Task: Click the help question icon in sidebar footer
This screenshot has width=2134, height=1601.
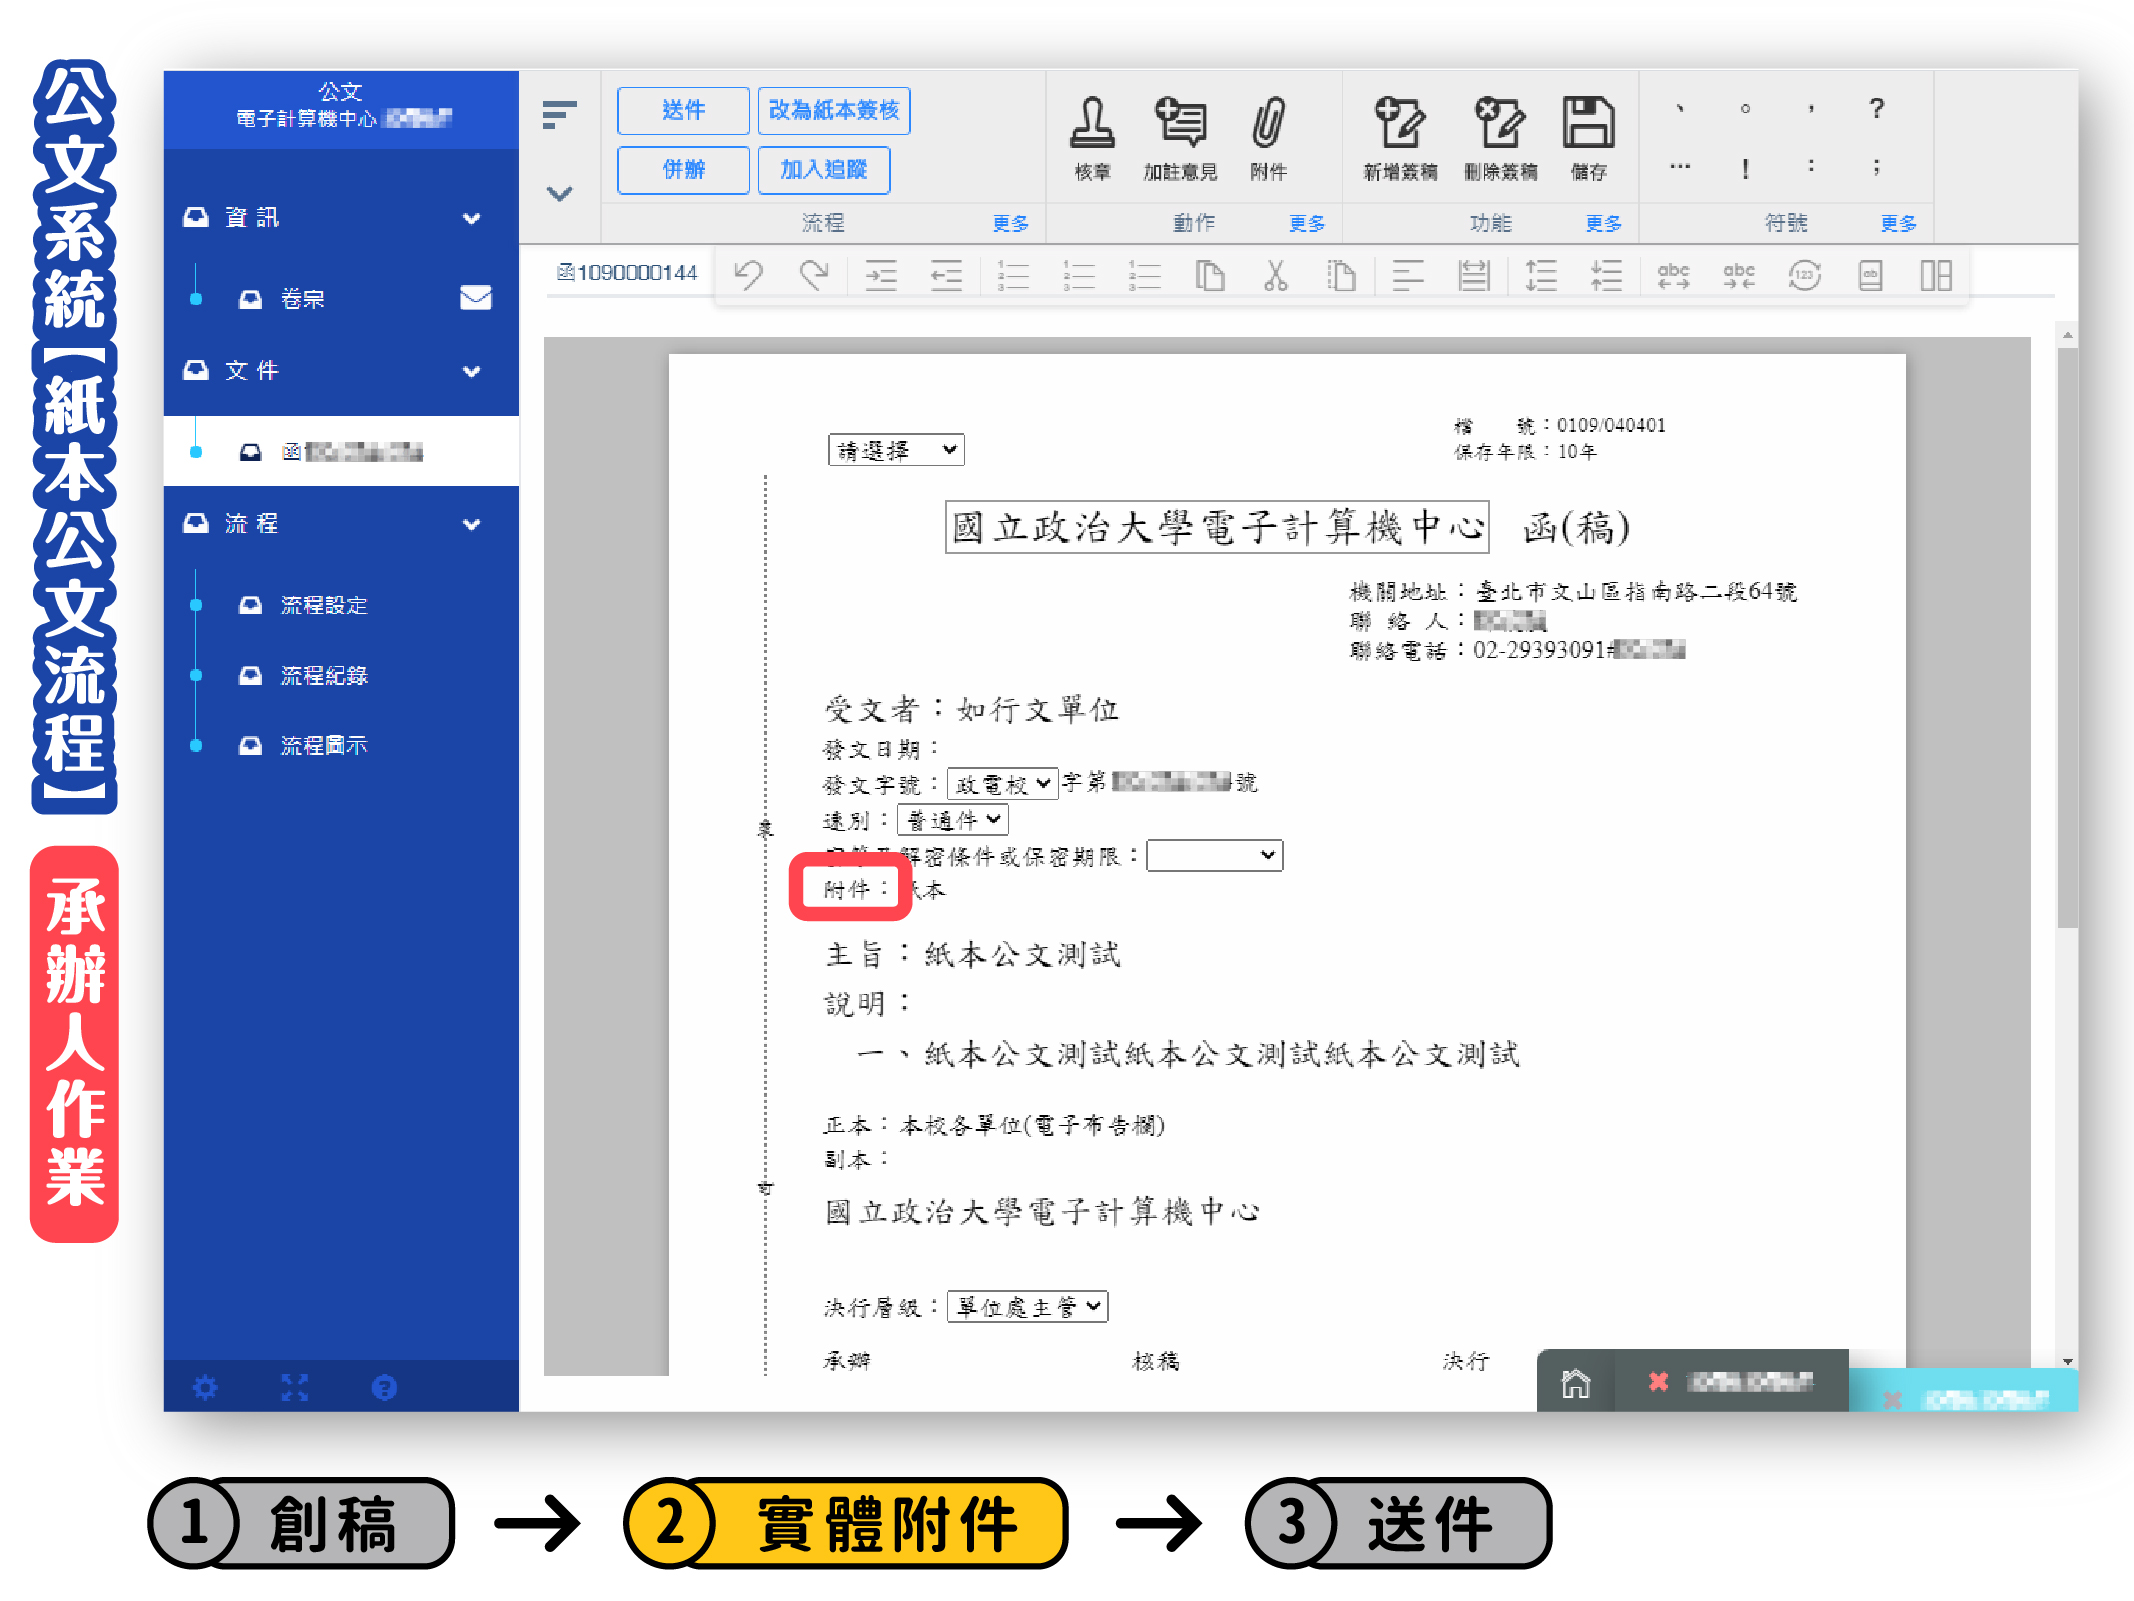Action: point(384,1387)
